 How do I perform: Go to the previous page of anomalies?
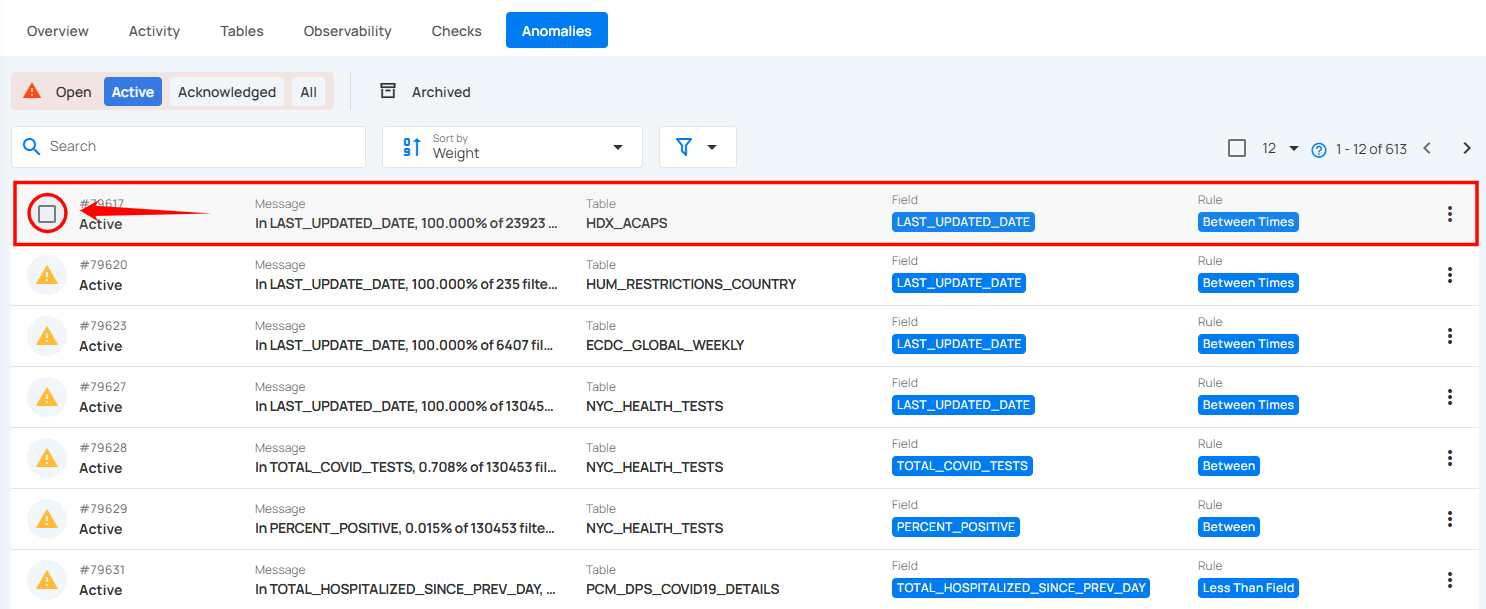click(x=1427, y=148)
